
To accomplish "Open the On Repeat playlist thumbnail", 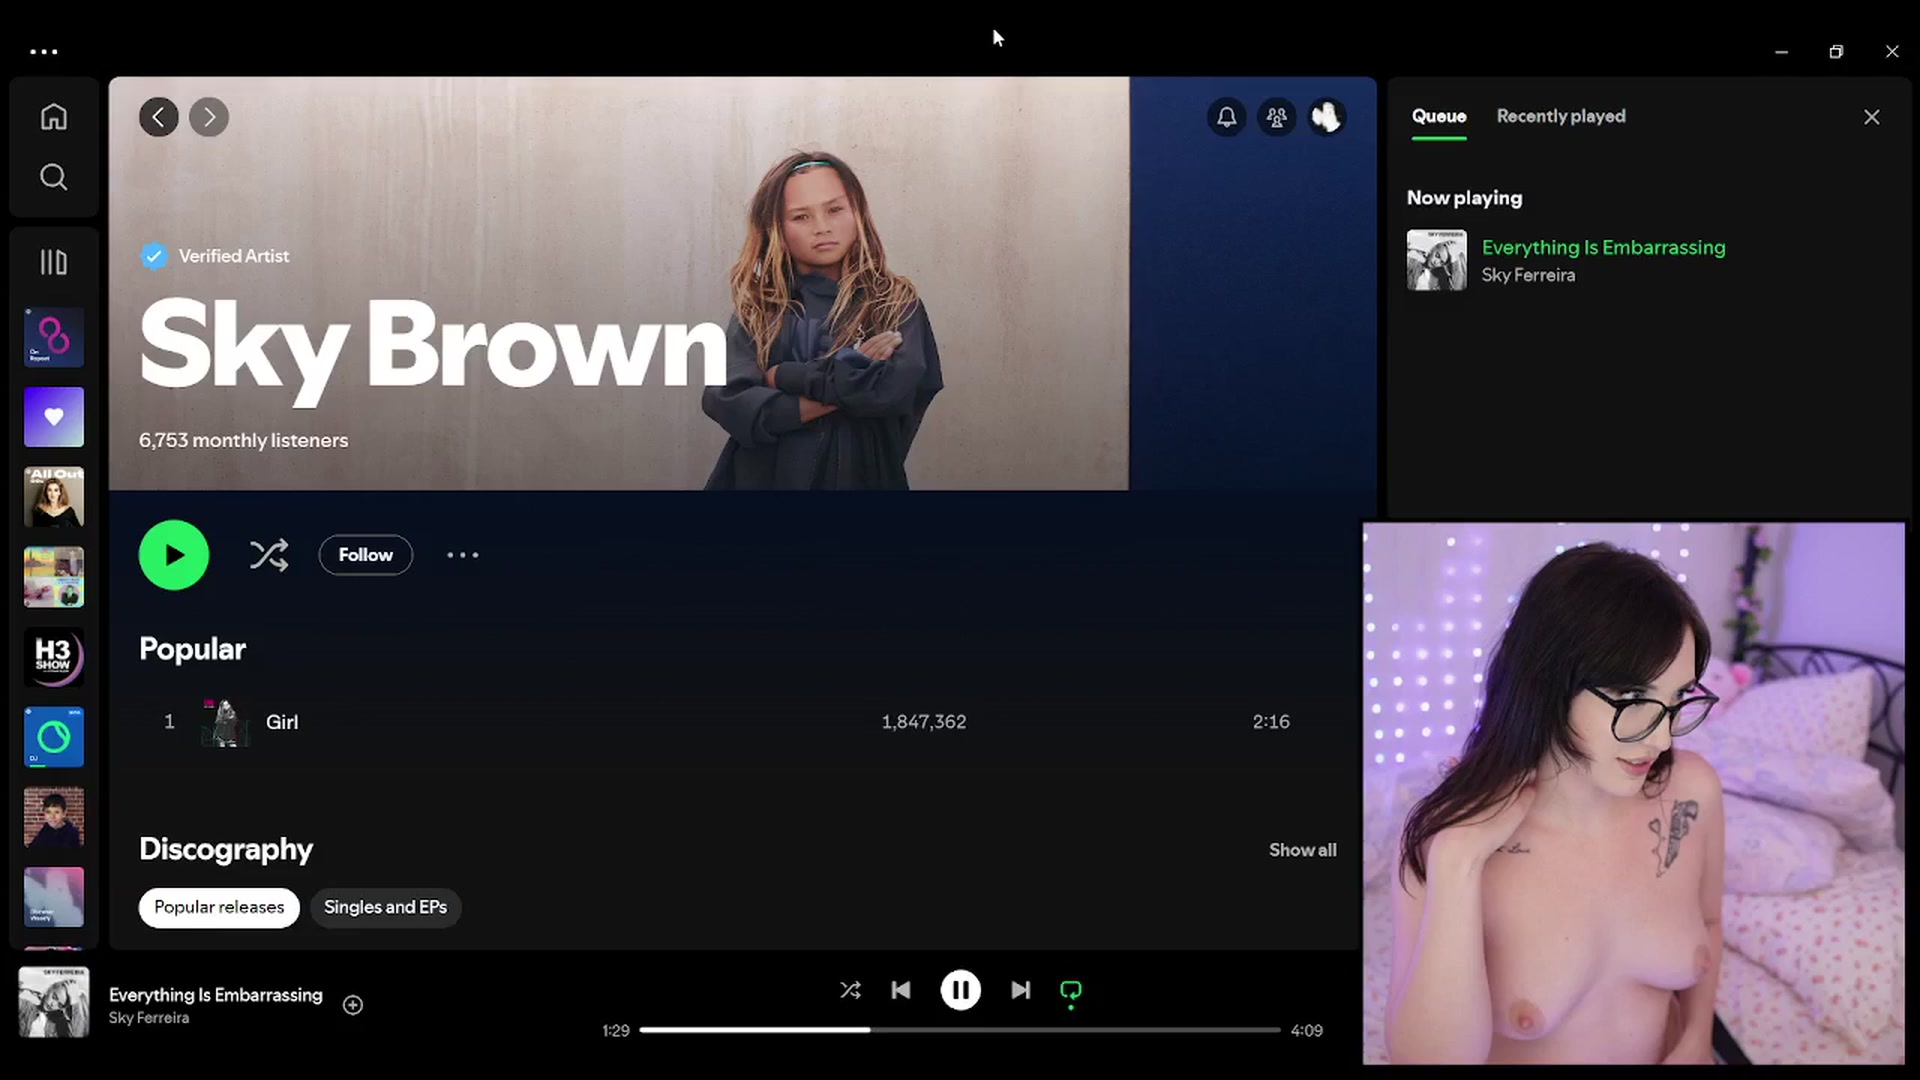I will (54, 337).
